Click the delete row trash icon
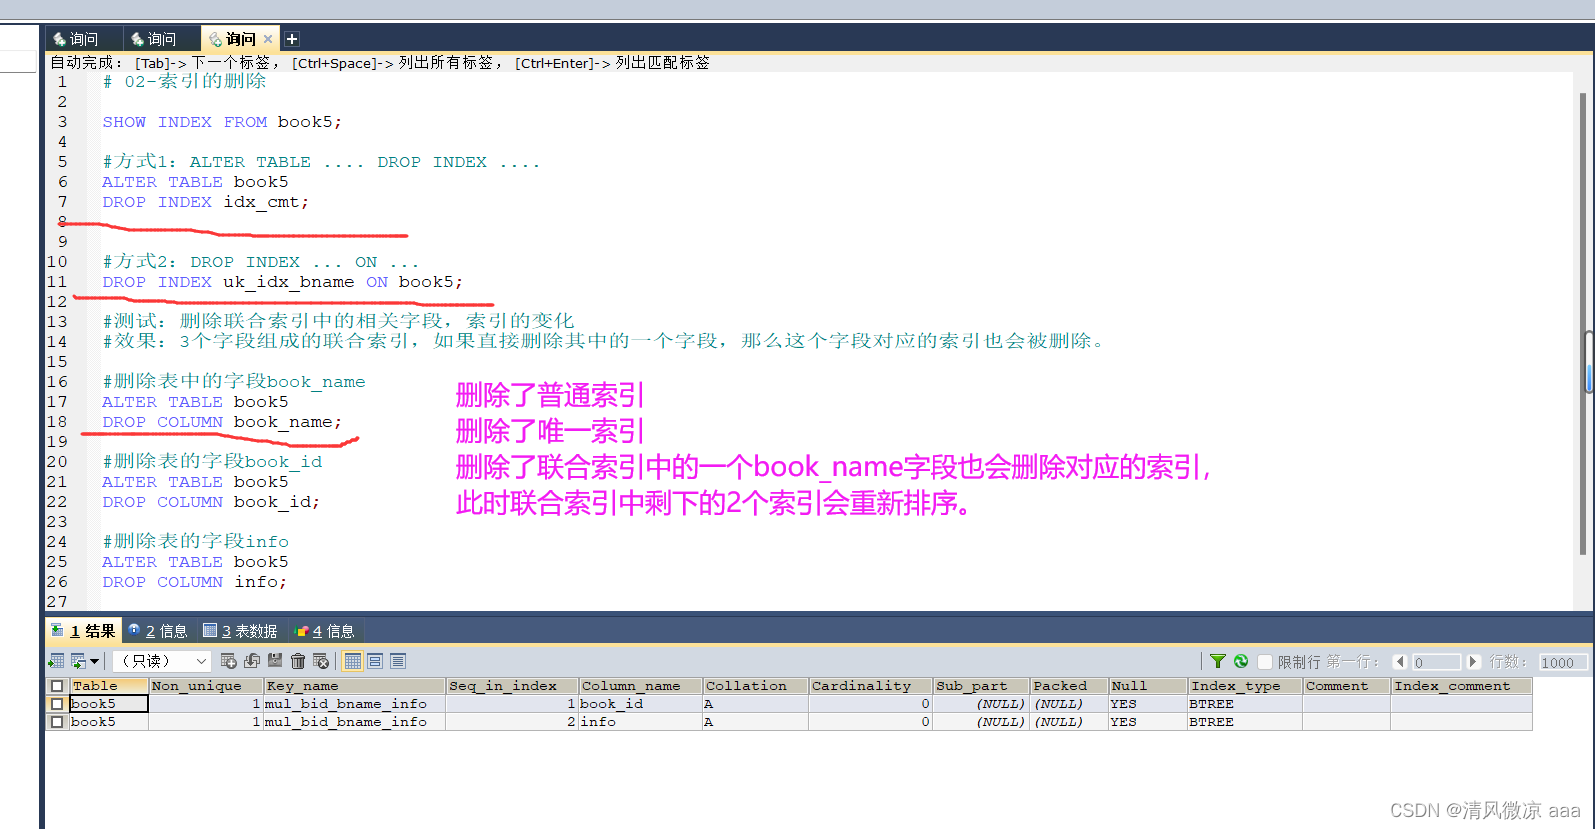The height and width of the screenshot is (829, 1595). [x=297, y=661]
